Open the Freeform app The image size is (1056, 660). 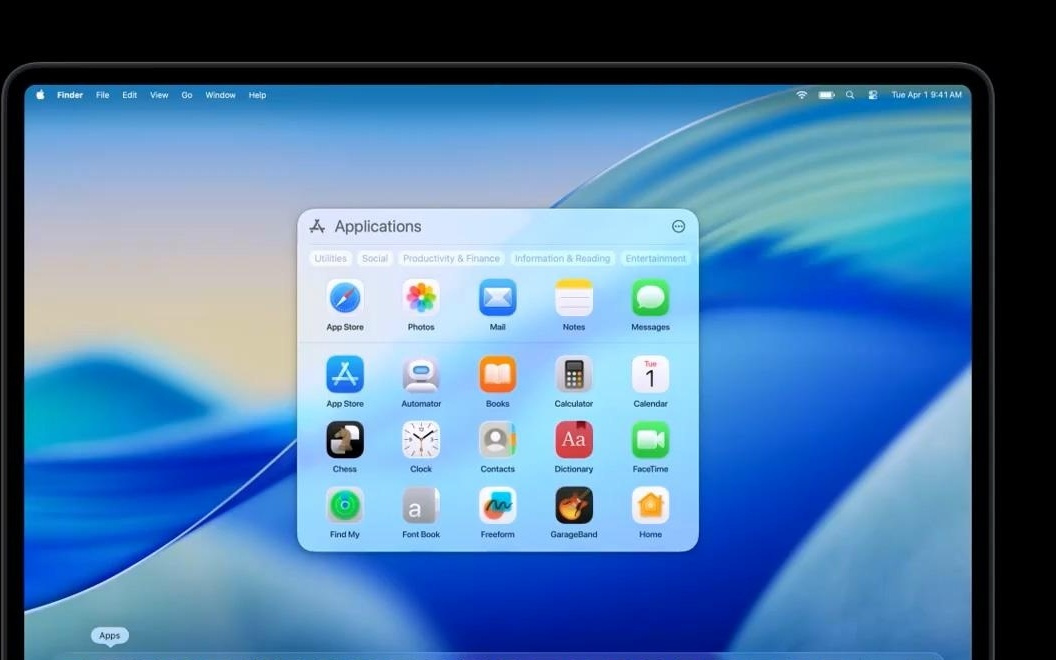tap(498, 505)
